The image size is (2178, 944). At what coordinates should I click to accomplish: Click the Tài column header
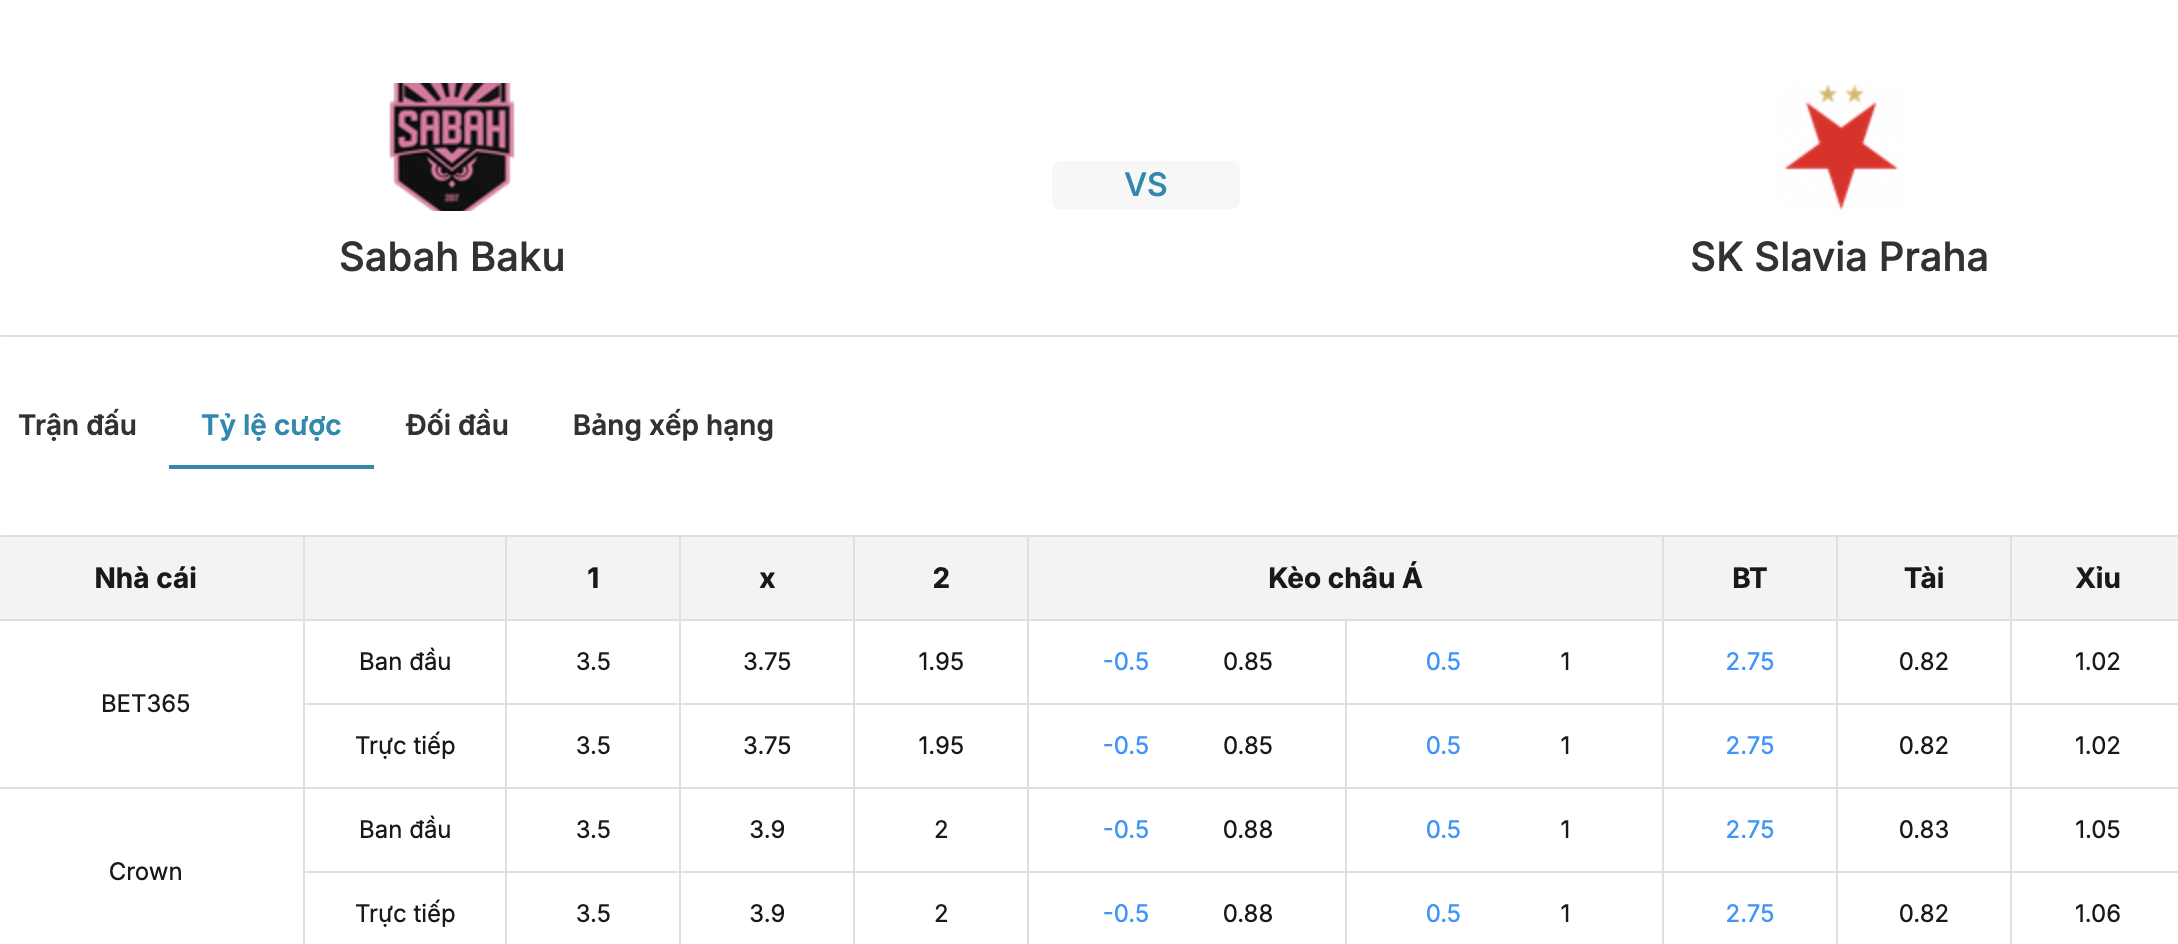click(1923, 578)
